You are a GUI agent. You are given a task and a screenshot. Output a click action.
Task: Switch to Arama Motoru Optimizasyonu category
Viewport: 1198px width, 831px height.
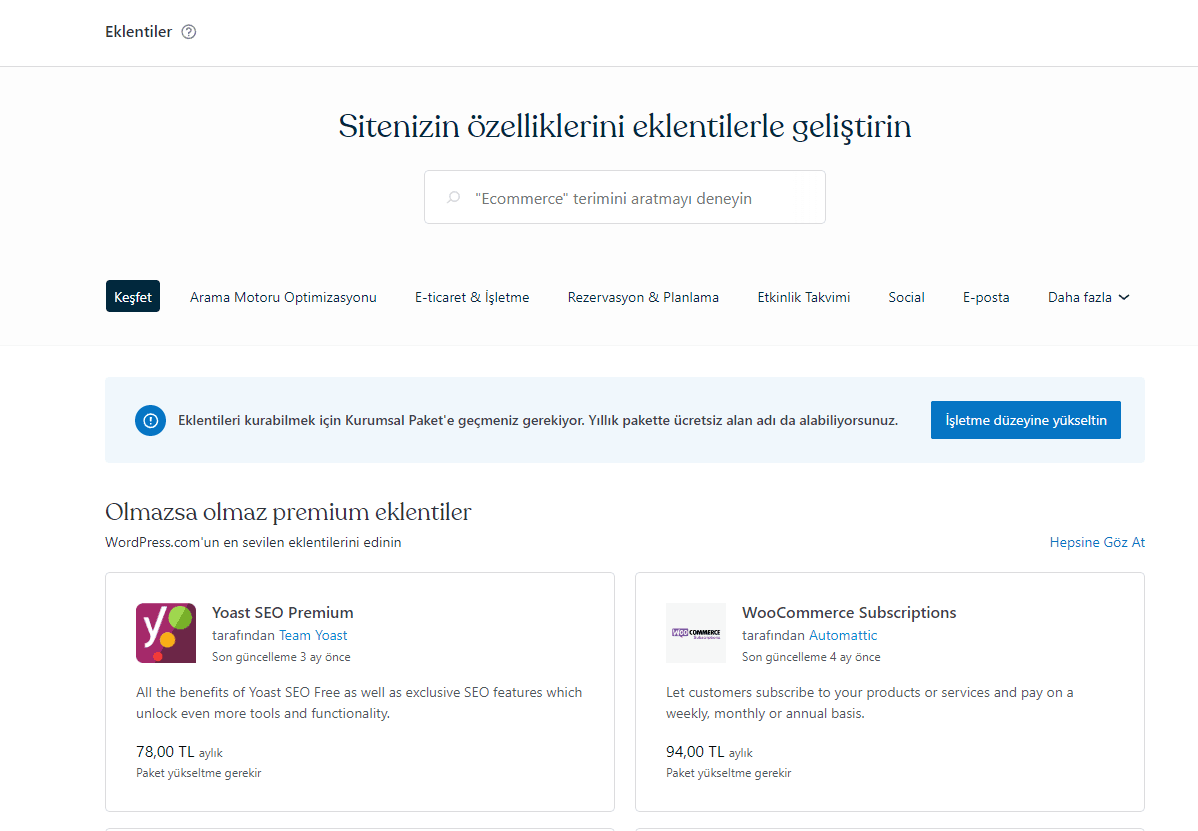[283, 297]
